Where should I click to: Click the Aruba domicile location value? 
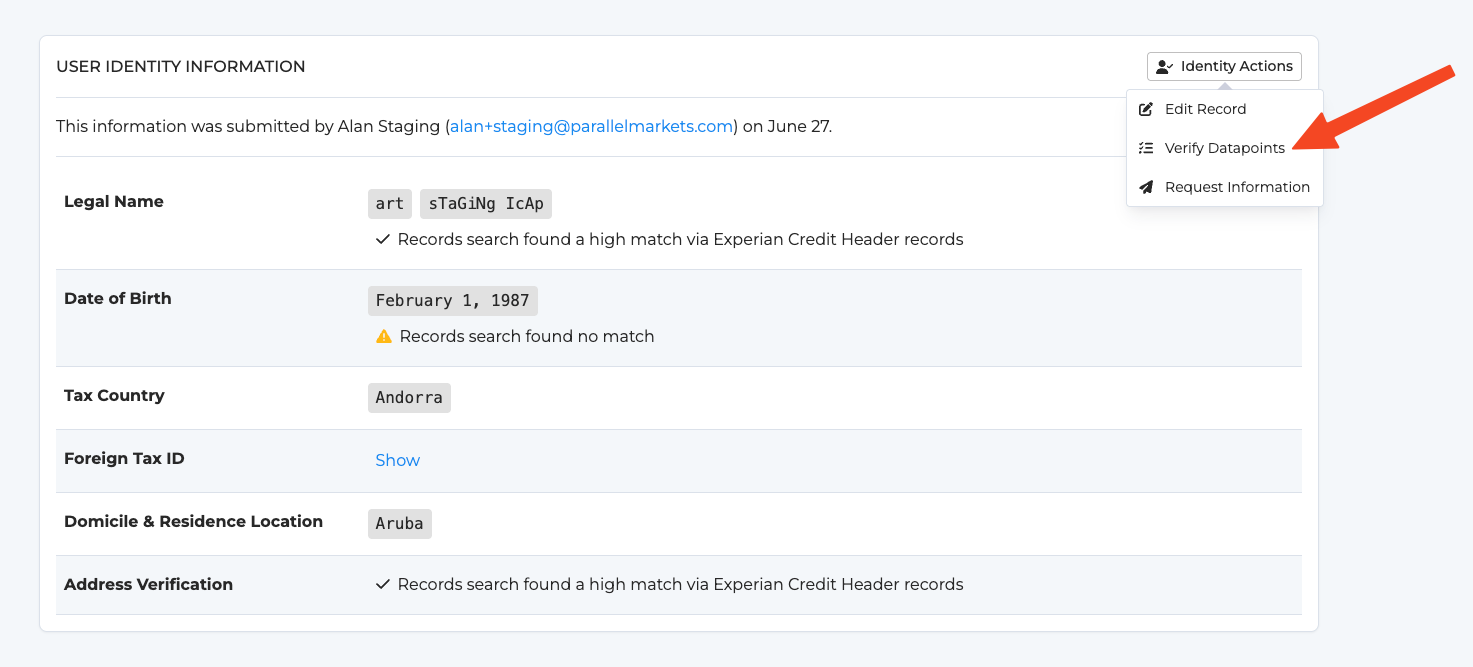coord(400,524)
